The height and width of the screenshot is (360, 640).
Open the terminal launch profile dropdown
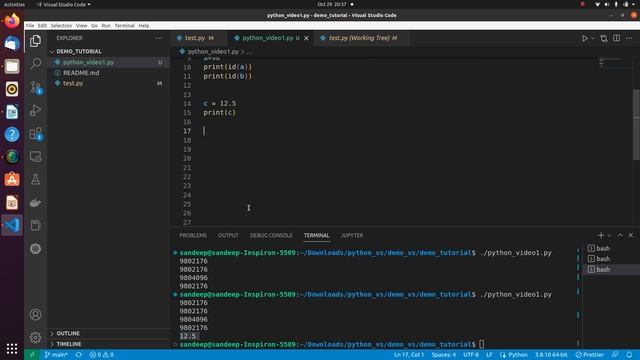tap(609, 236)
